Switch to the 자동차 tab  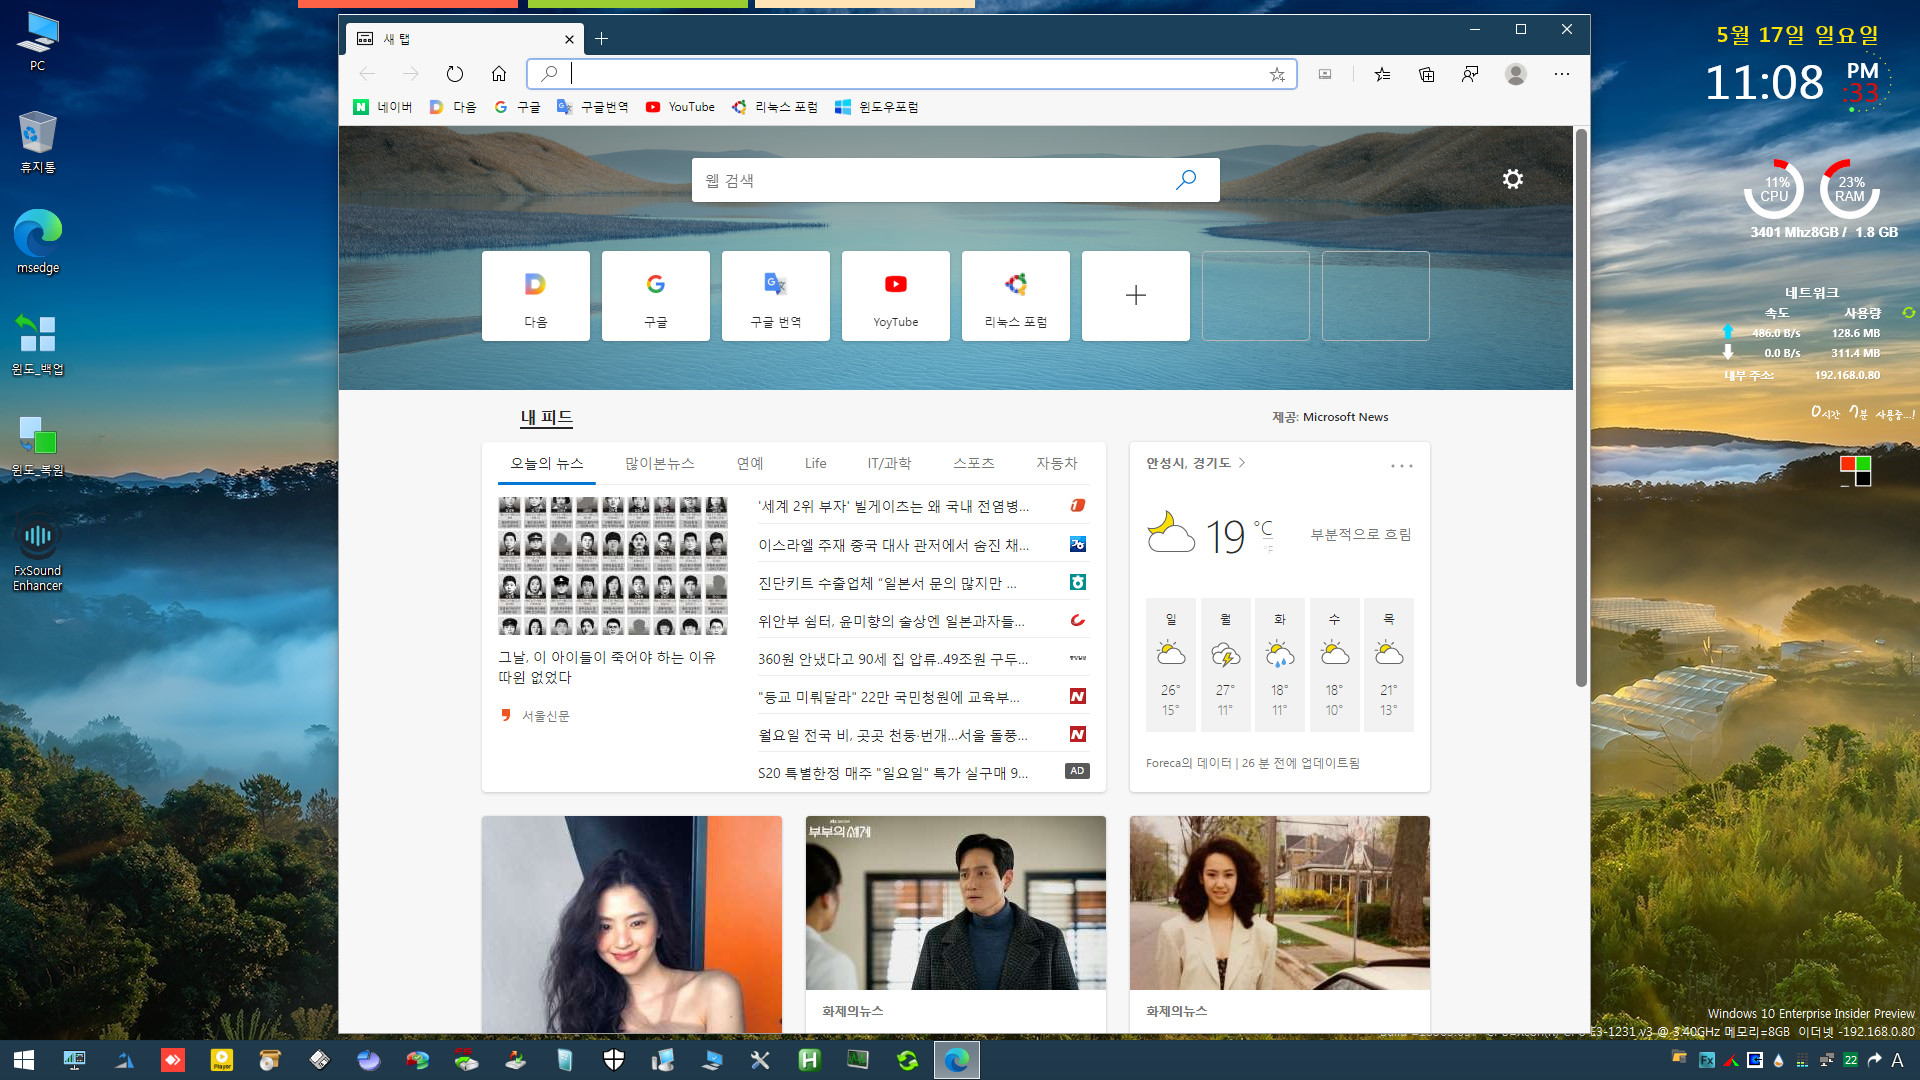pos(1056,463)
